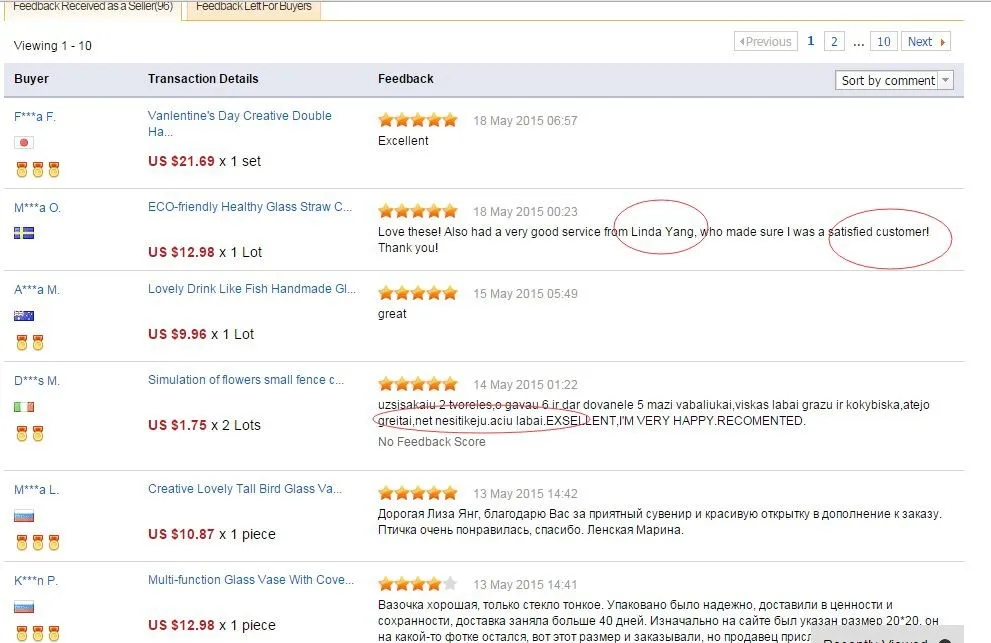Select the Feedback Received as a Seller tab
The height and width of the screenshot is (643, 991).
point(93,8)
